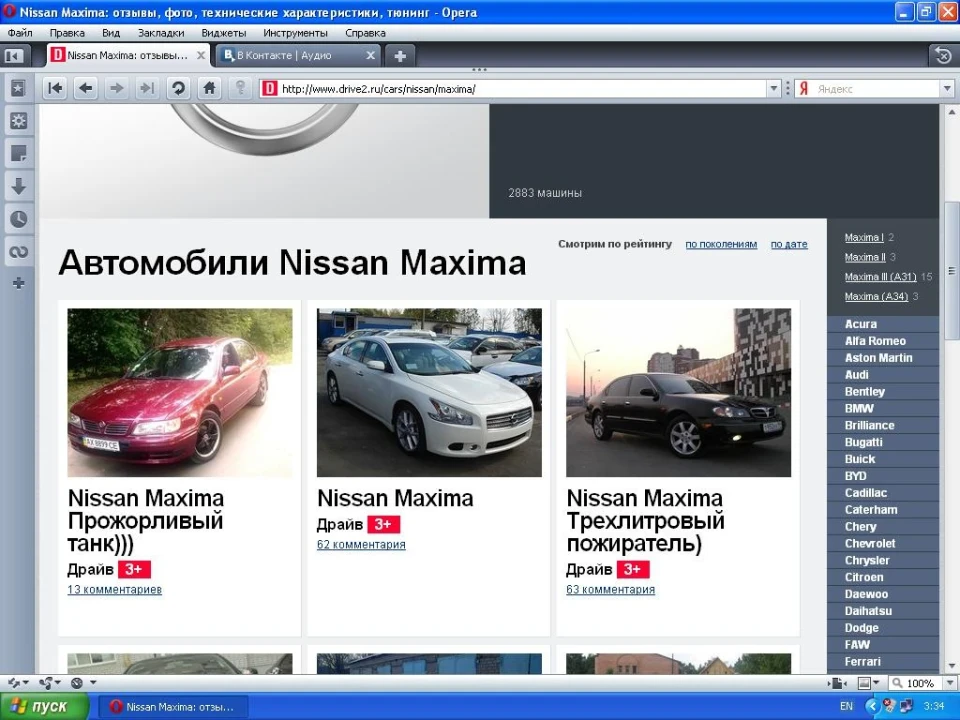Screen dimensions: 960x720
Task: Click the Forward arrow button
Action: tap(116, 89)
